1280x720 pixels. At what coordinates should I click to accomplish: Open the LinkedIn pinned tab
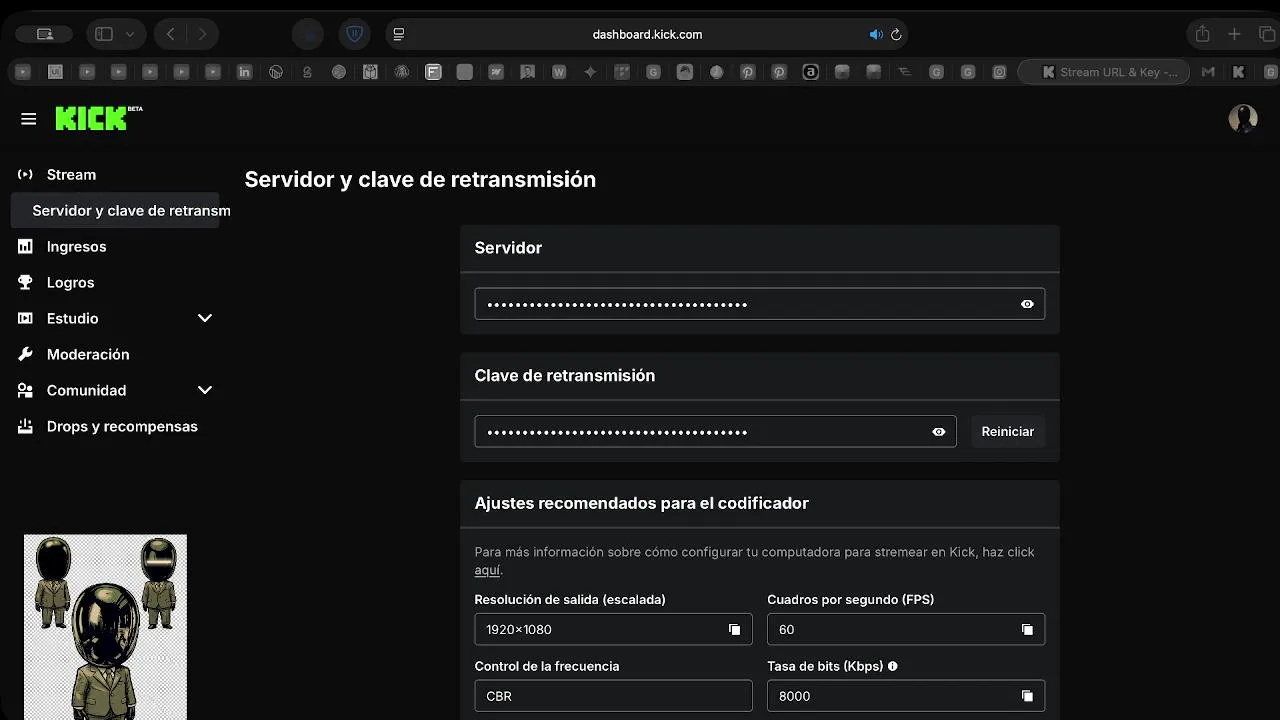(244, 72)
